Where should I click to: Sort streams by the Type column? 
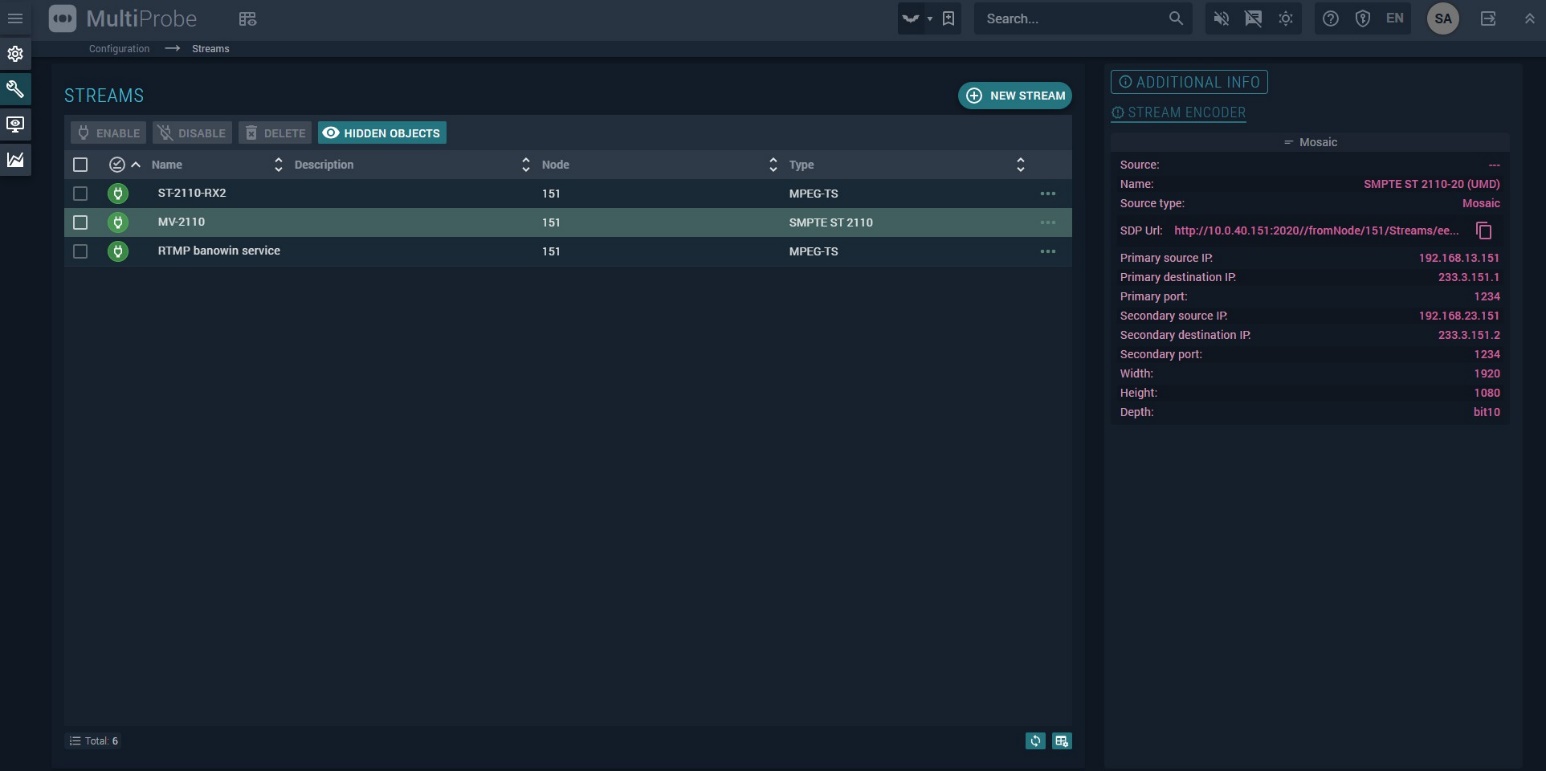pyautogui.click(x=1020, y=165)
